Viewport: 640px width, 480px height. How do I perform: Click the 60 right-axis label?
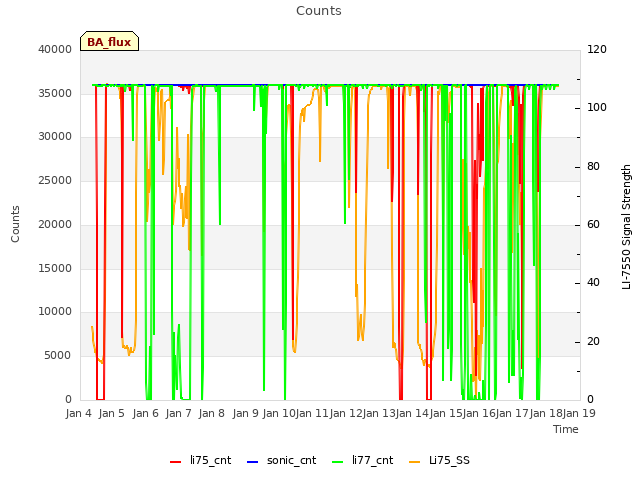click(593, 224)
